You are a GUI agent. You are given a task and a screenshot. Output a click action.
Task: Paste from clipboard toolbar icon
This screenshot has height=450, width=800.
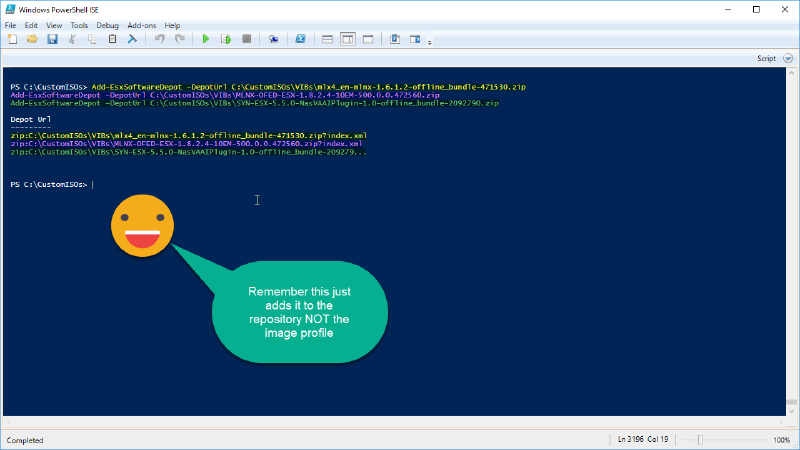tap(112, 39)
